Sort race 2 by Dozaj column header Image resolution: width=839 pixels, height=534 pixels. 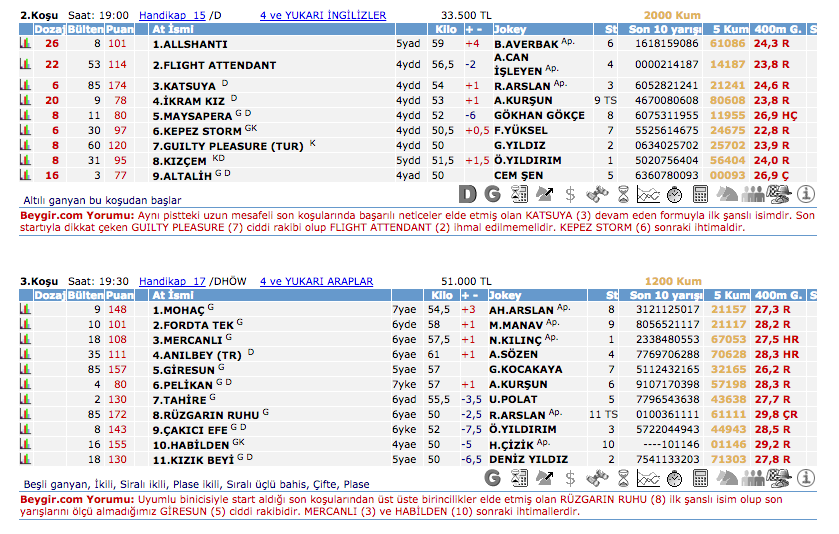pos(49,30)
